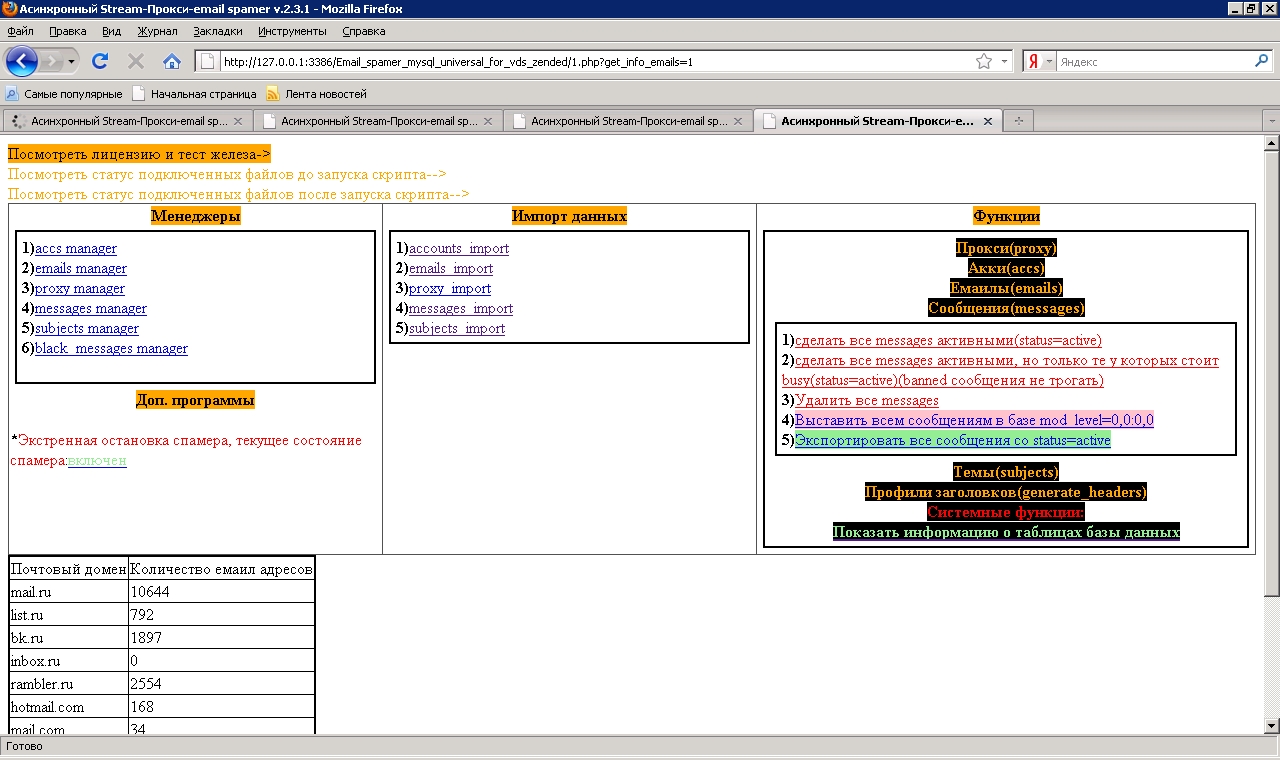Close the third tab
The height and width of the screenshot is (760, 1280).
point(737,121)
